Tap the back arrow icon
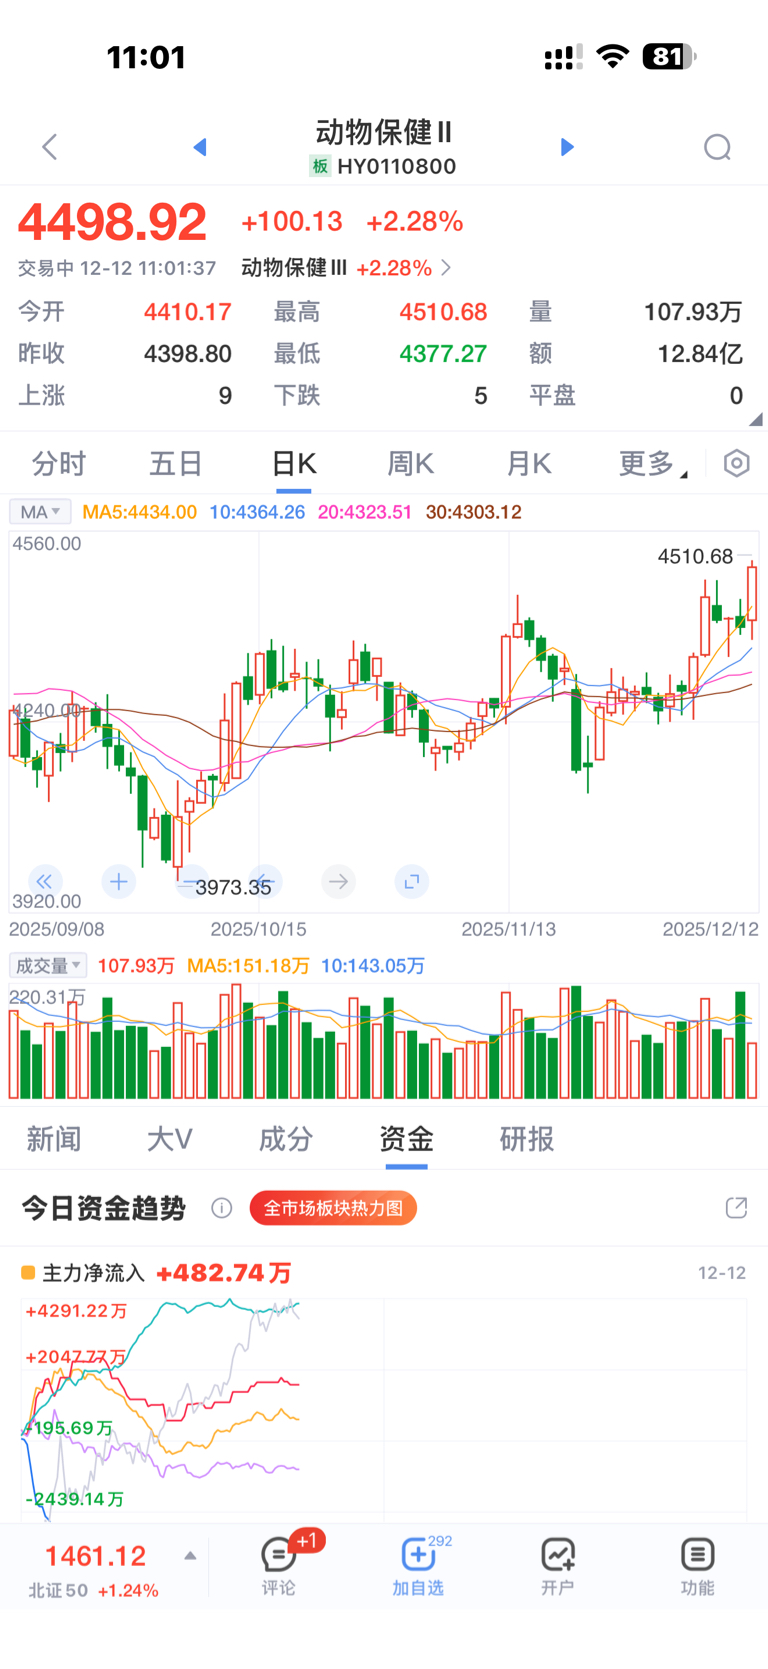 (50, 147)
